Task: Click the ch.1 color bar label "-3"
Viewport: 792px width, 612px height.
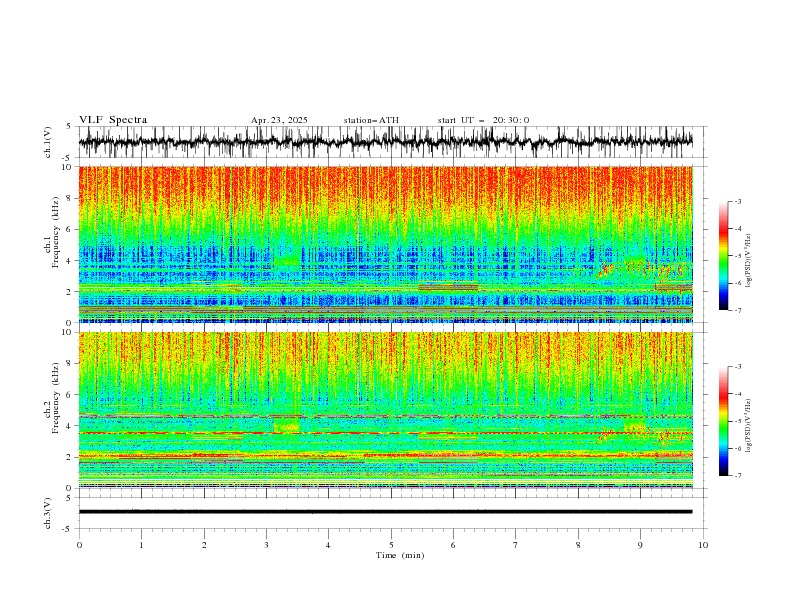Action: (x=738, y=201)
